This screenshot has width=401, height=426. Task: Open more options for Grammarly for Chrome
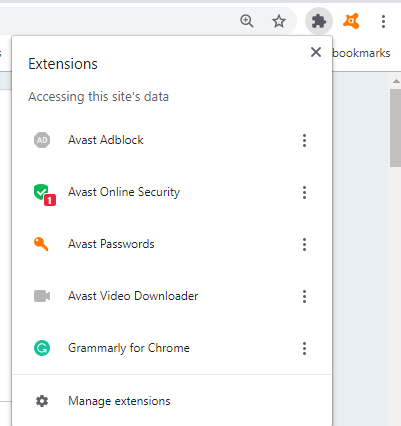click(304, 348)
